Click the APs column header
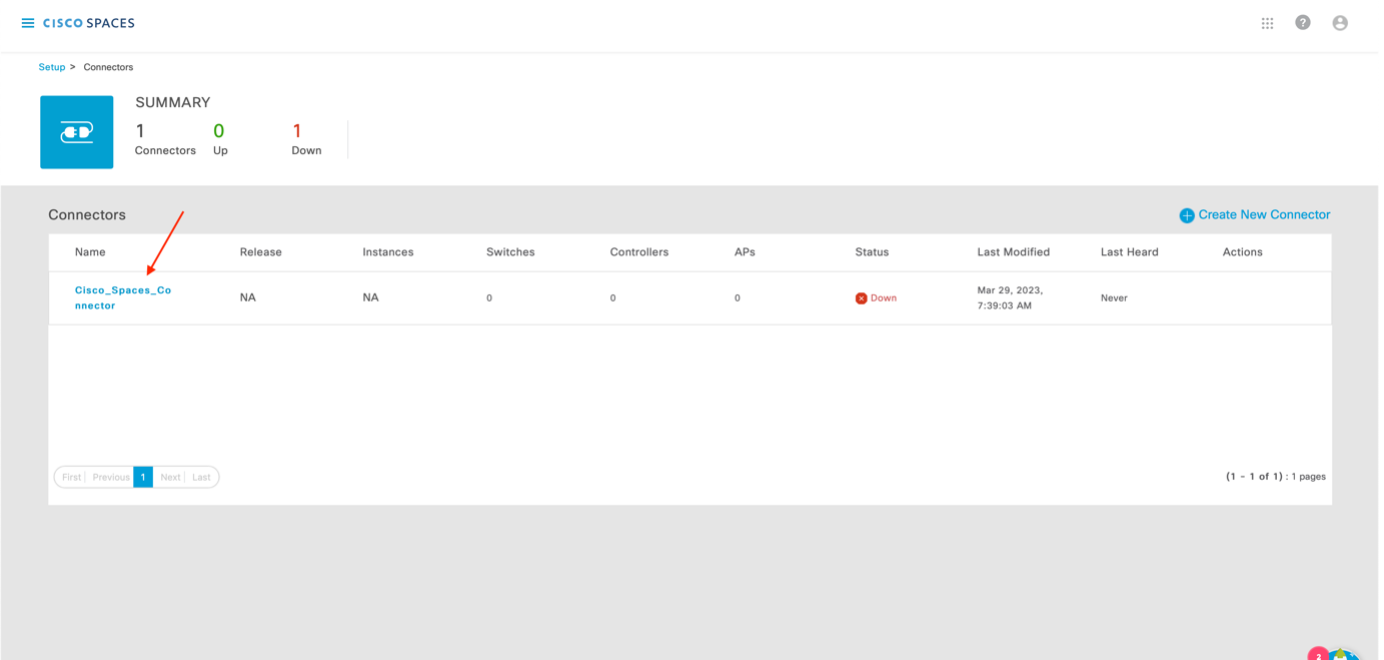This screenshot has height=660, width=1384. tap(745, 252)
